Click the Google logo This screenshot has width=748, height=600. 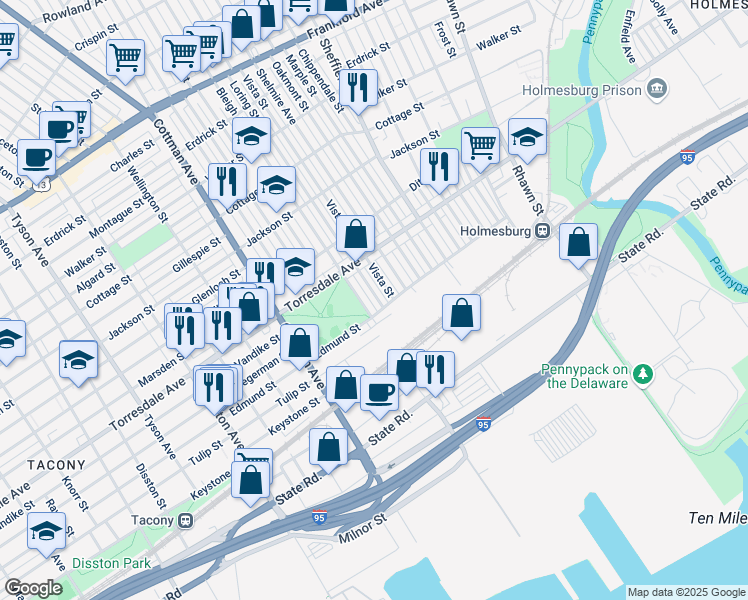point(33,588)
